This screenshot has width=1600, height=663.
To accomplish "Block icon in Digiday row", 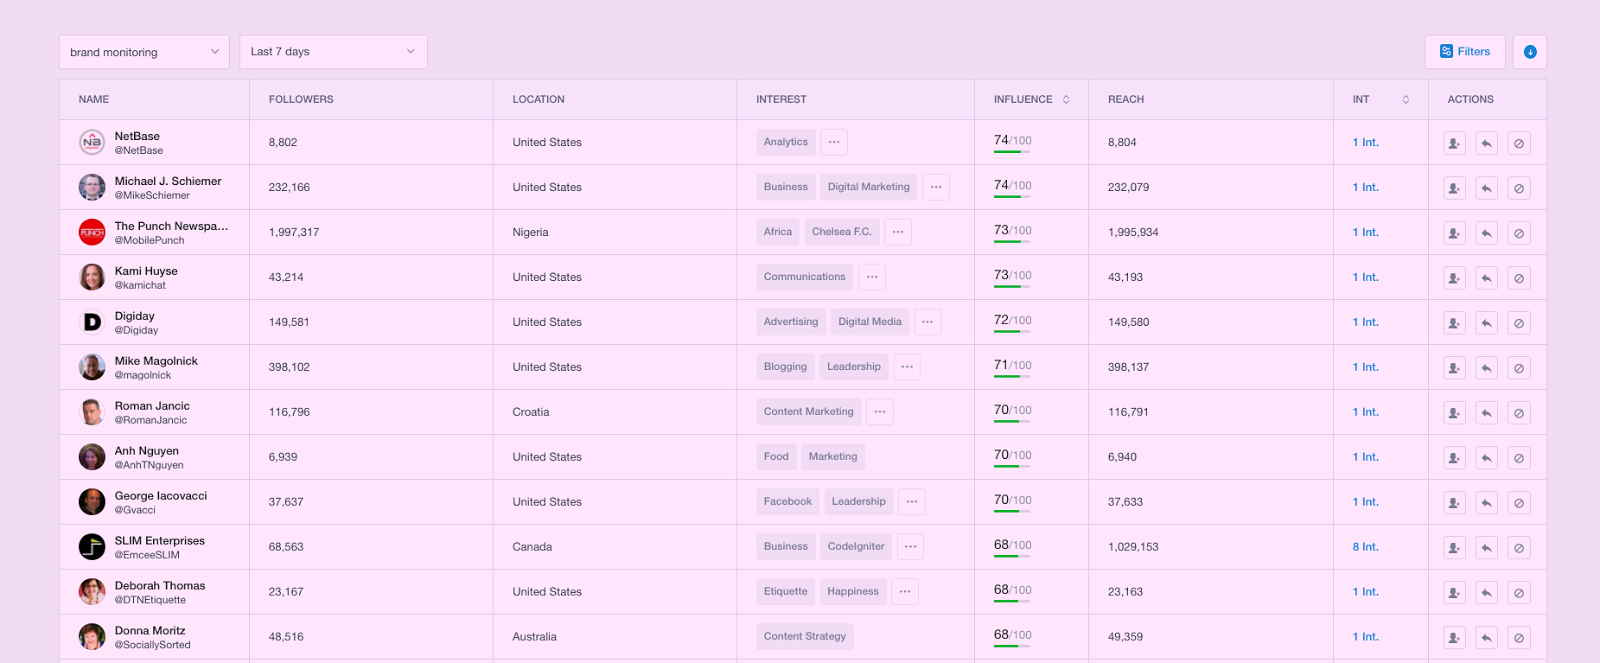I will [x=1519, y=323].
